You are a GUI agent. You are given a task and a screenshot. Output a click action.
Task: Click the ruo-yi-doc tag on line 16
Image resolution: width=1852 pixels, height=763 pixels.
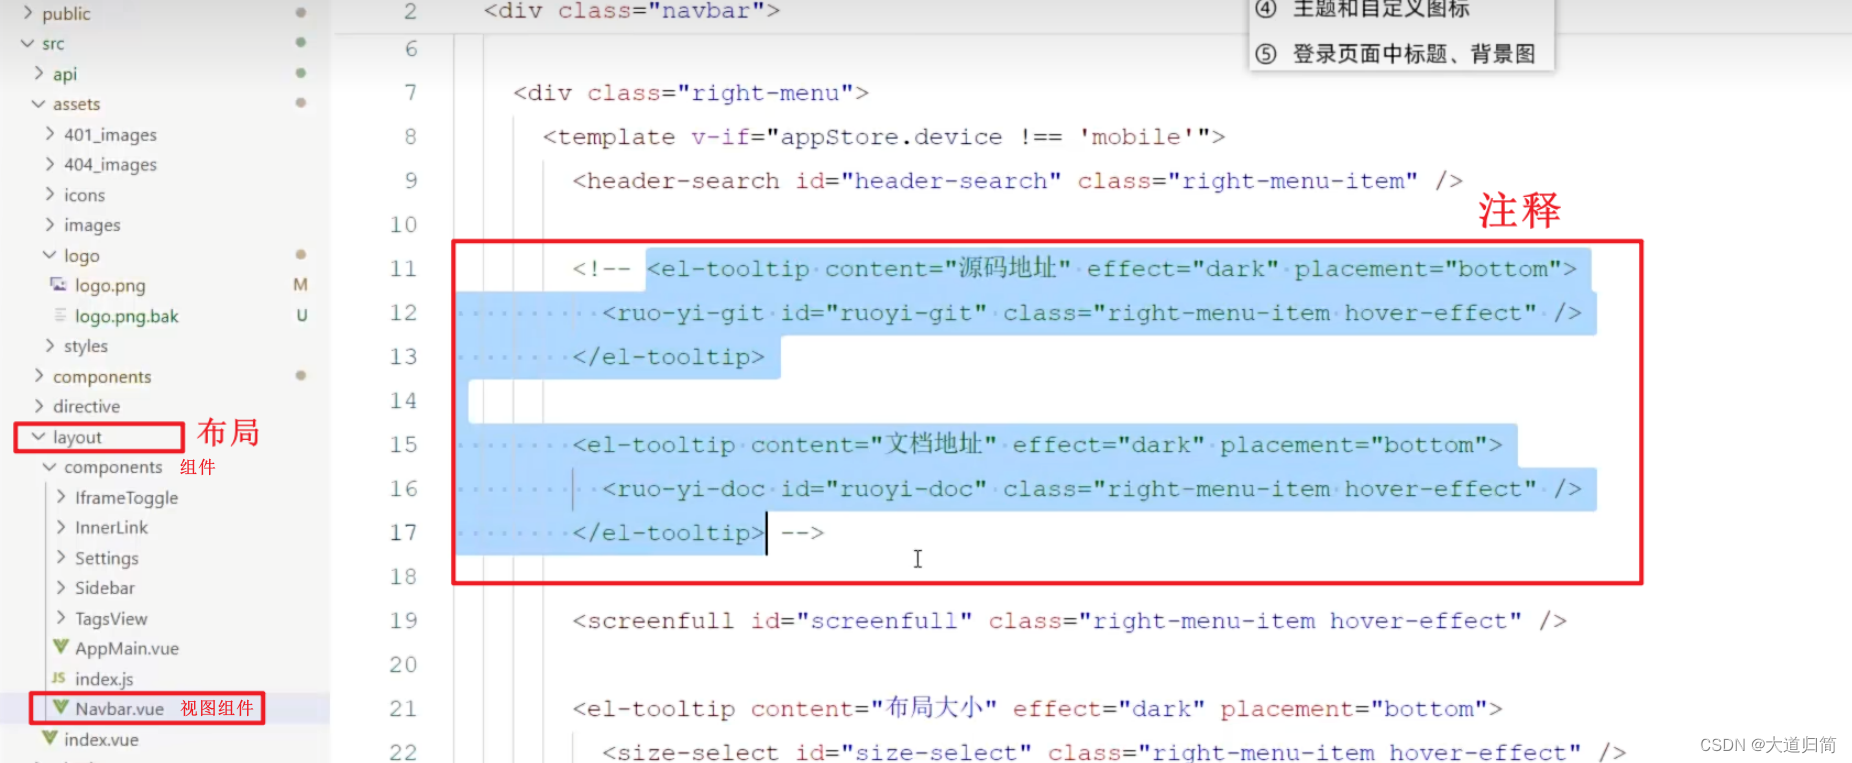tap(690, 489)
